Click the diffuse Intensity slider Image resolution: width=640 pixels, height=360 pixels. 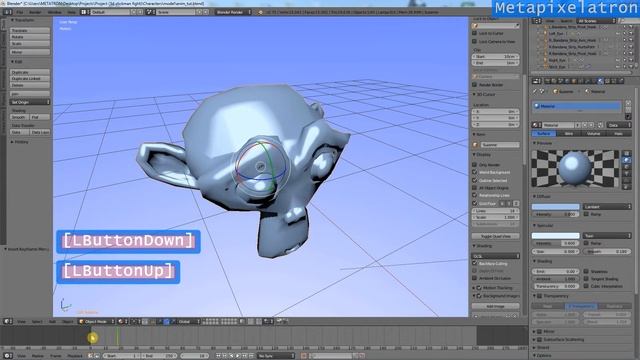pyautogui.click(x=556, y=214)
